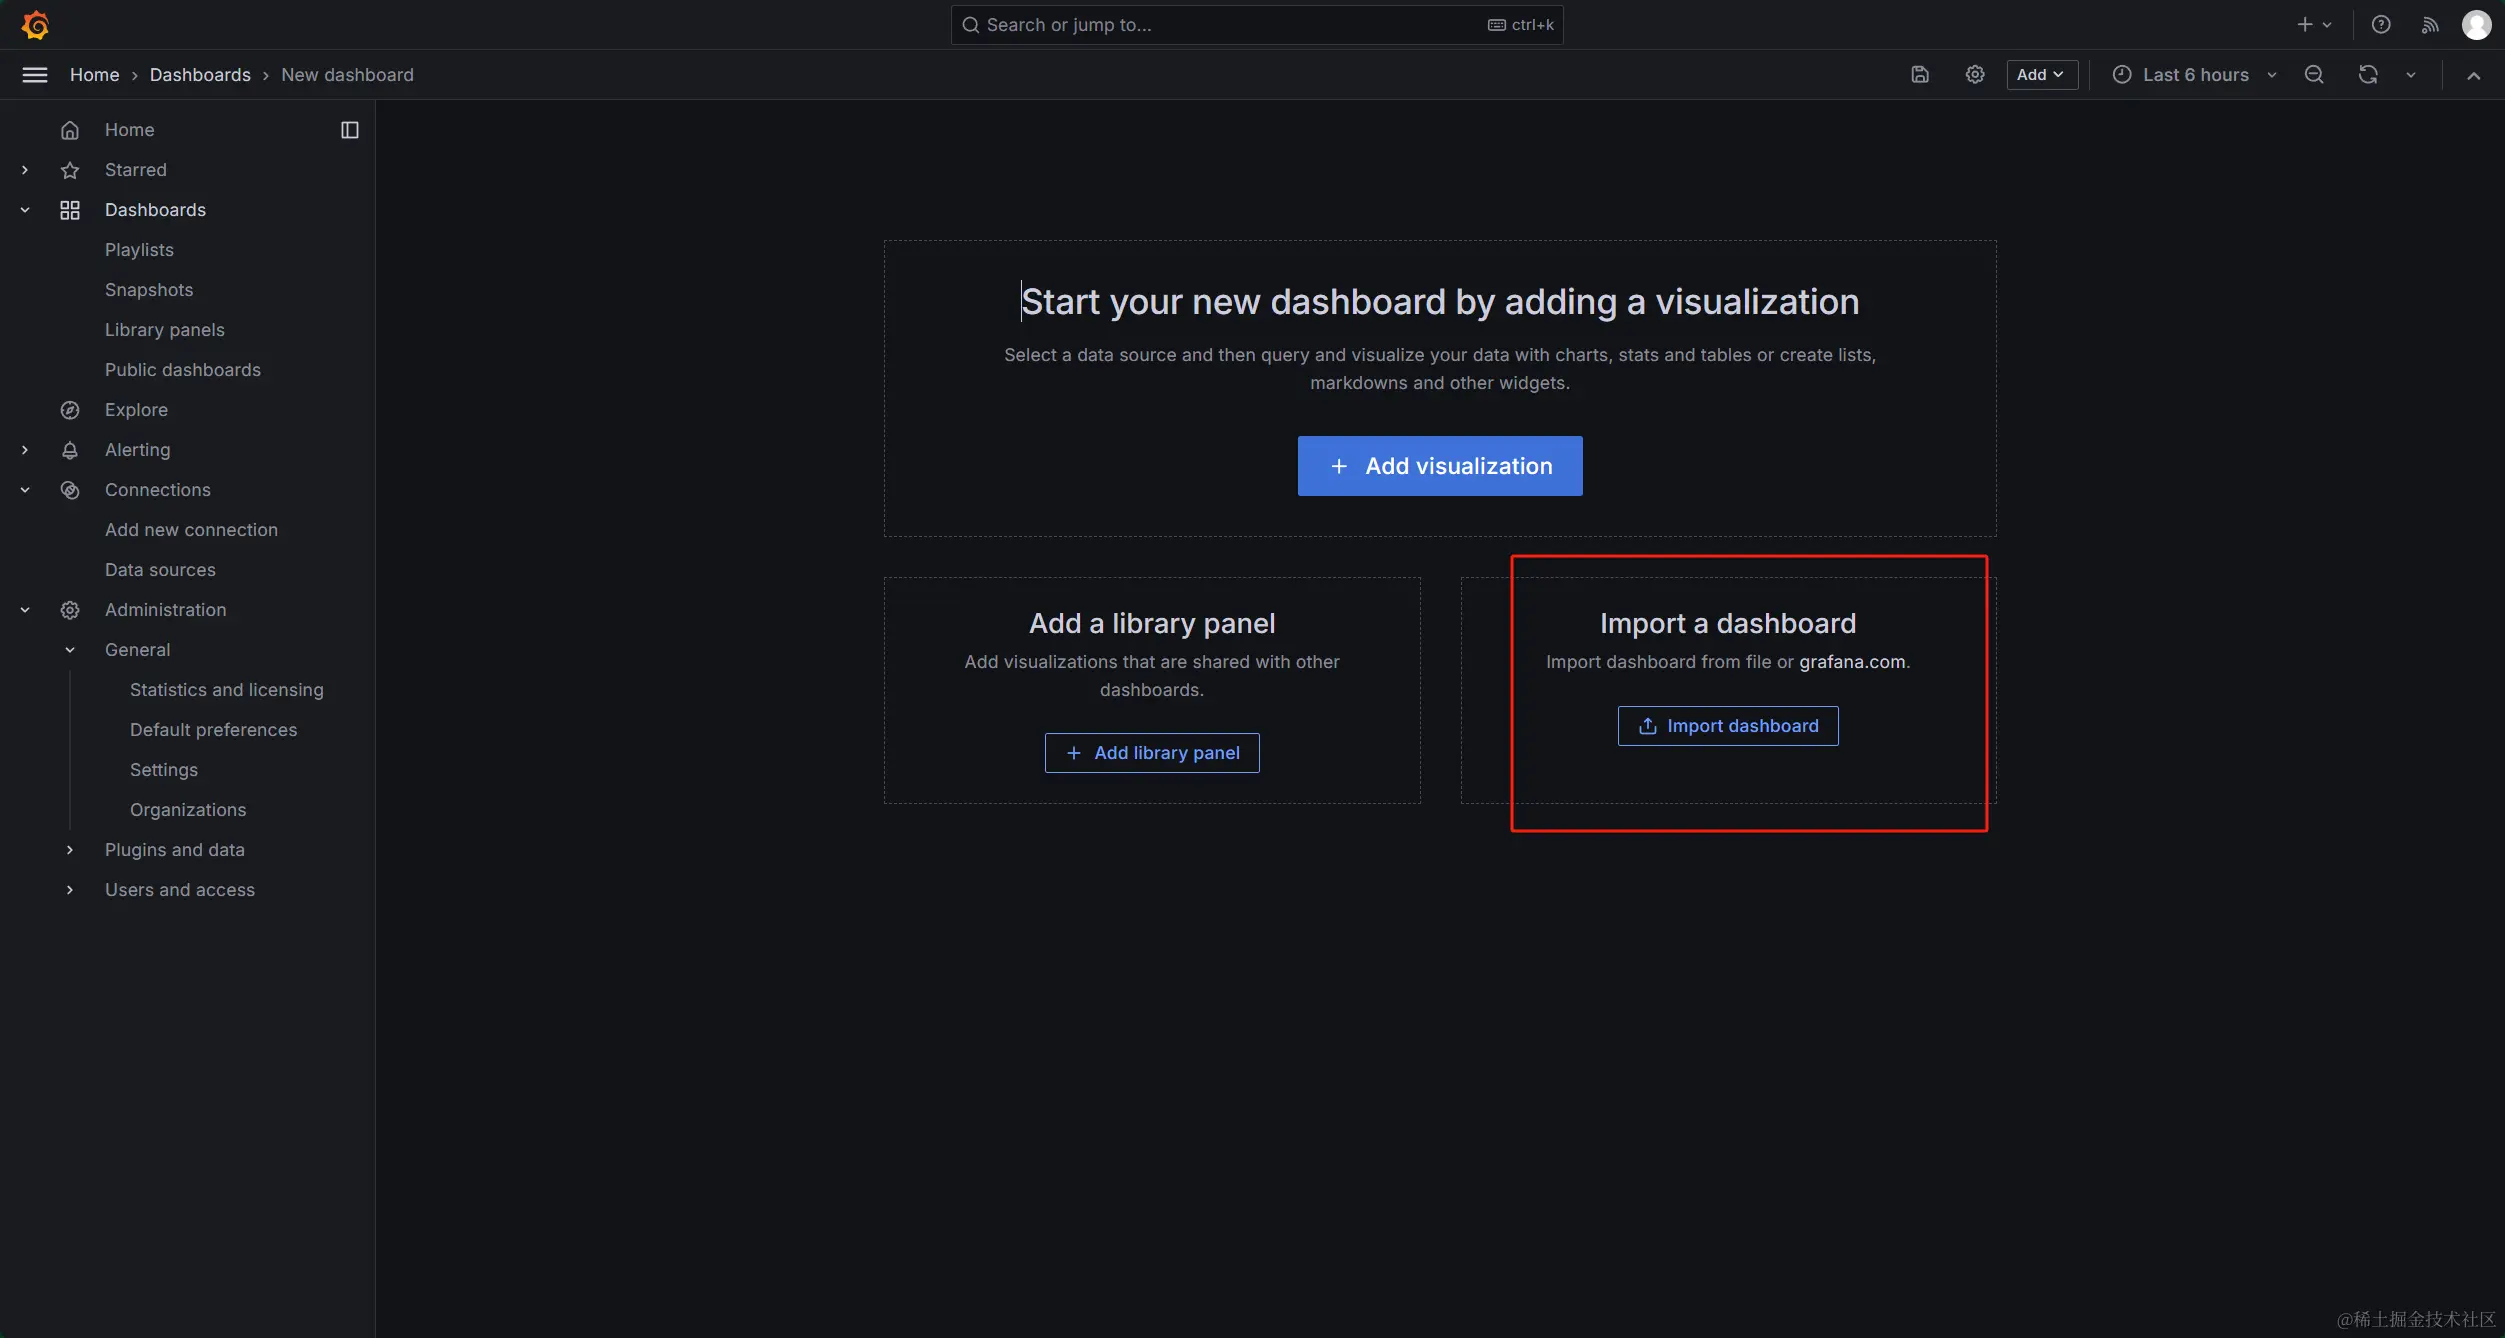The width and height of the screenshot is (2505, 1338).
Task: Open dashboard settings gear icon
Action: click(1974, 75)
